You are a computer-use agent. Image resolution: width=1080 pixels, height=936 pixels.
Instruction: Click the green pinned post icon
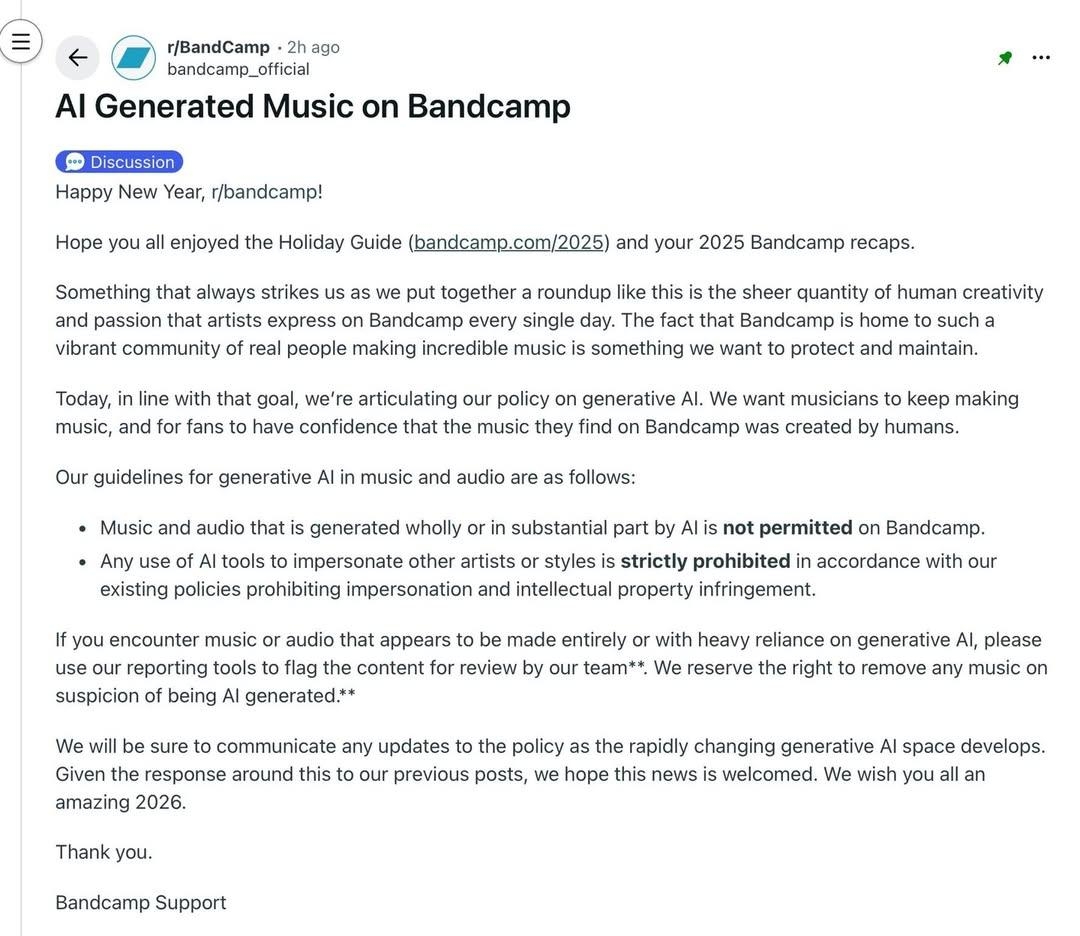point(1005,58)
